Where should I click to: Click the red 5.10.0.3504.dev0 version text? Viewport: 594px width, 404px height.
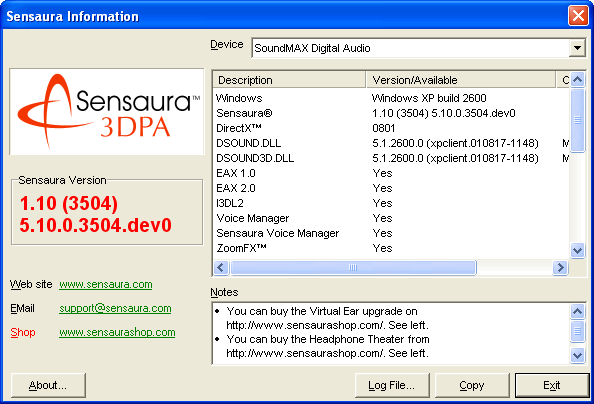[x=95, y=225]
